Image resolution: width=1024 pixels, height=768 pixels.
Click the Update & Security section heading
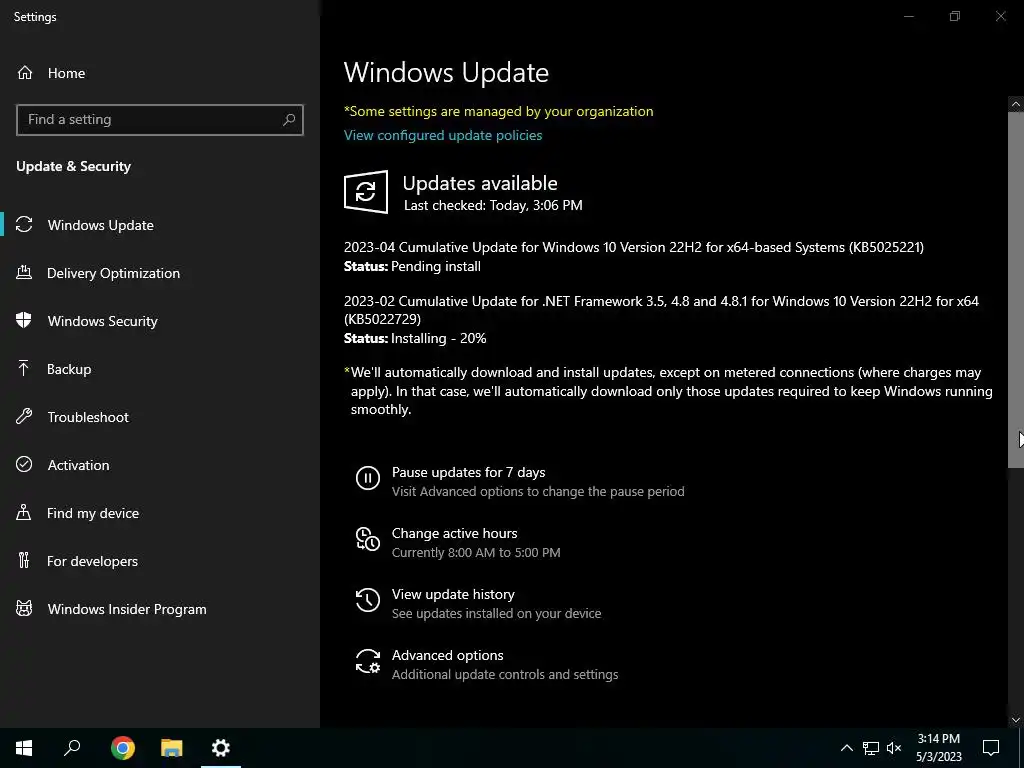coord(73,166)
